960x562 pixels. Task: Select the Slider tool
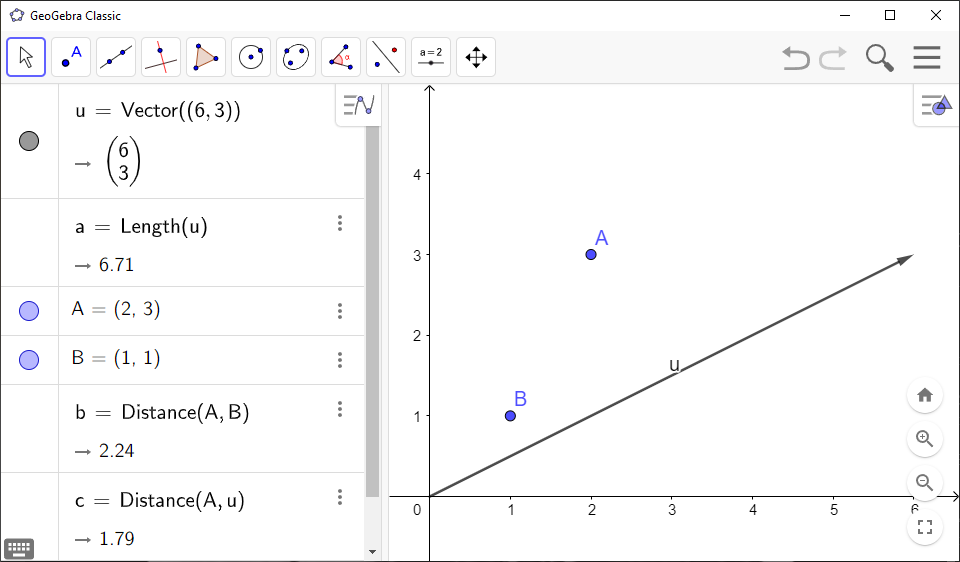pos(431,57)
